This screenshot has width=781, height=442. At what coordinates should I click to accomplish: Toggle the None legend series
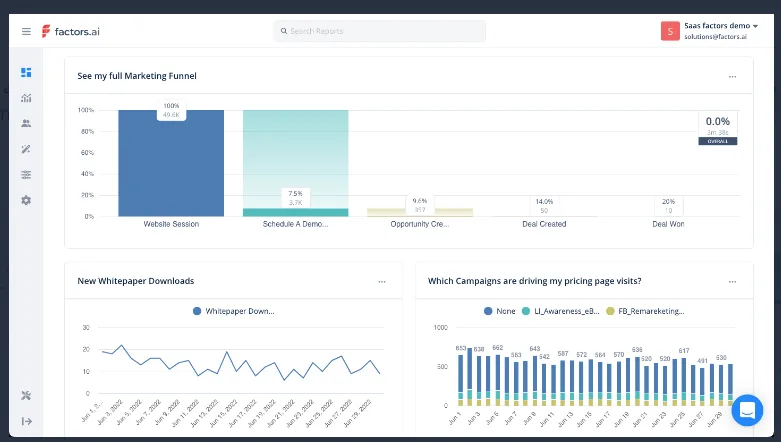pos(500,311)
